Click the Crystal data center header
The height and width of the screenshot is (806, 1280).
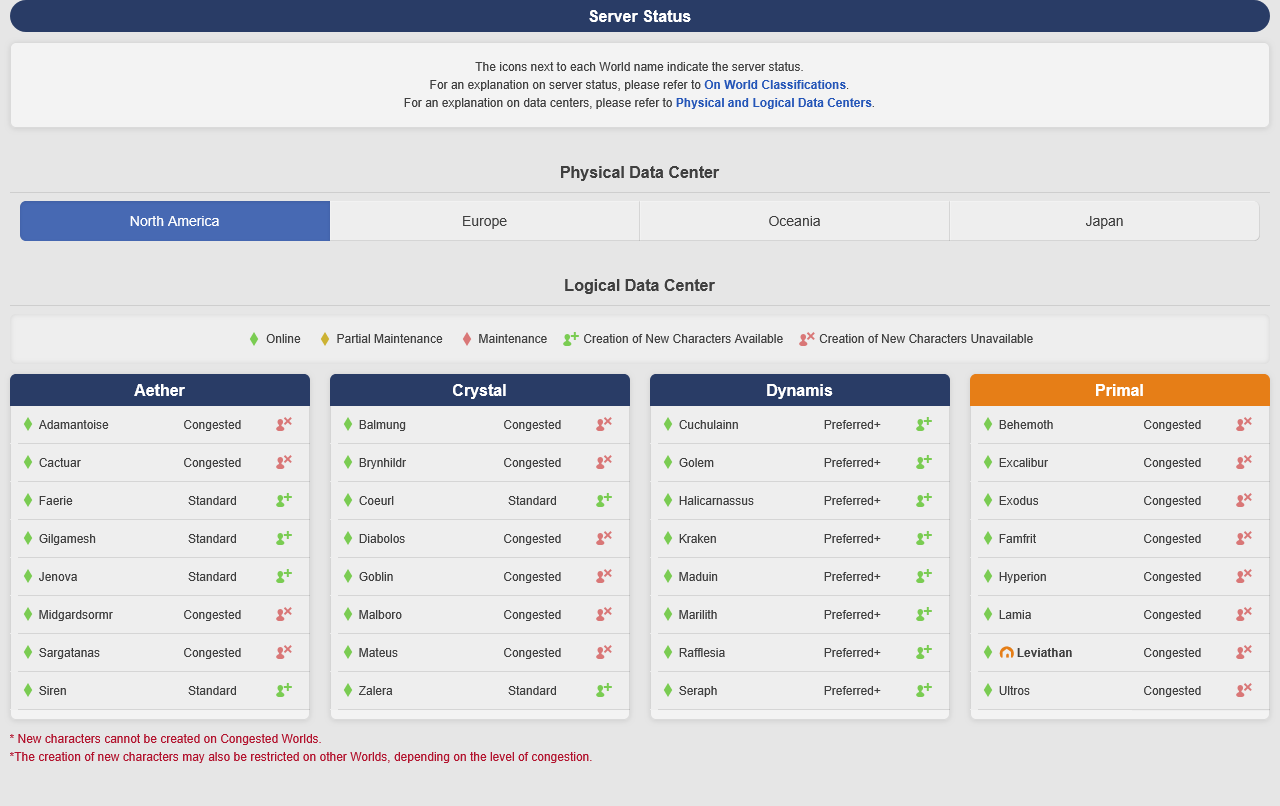point(480,390)
